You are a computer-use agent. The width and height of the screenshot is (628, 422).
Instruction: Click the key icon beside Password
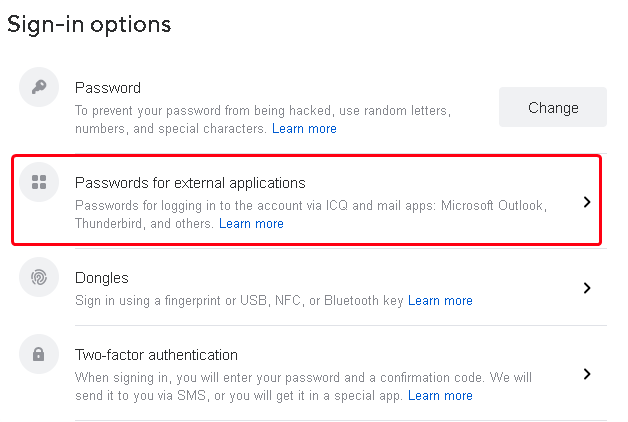39,88
